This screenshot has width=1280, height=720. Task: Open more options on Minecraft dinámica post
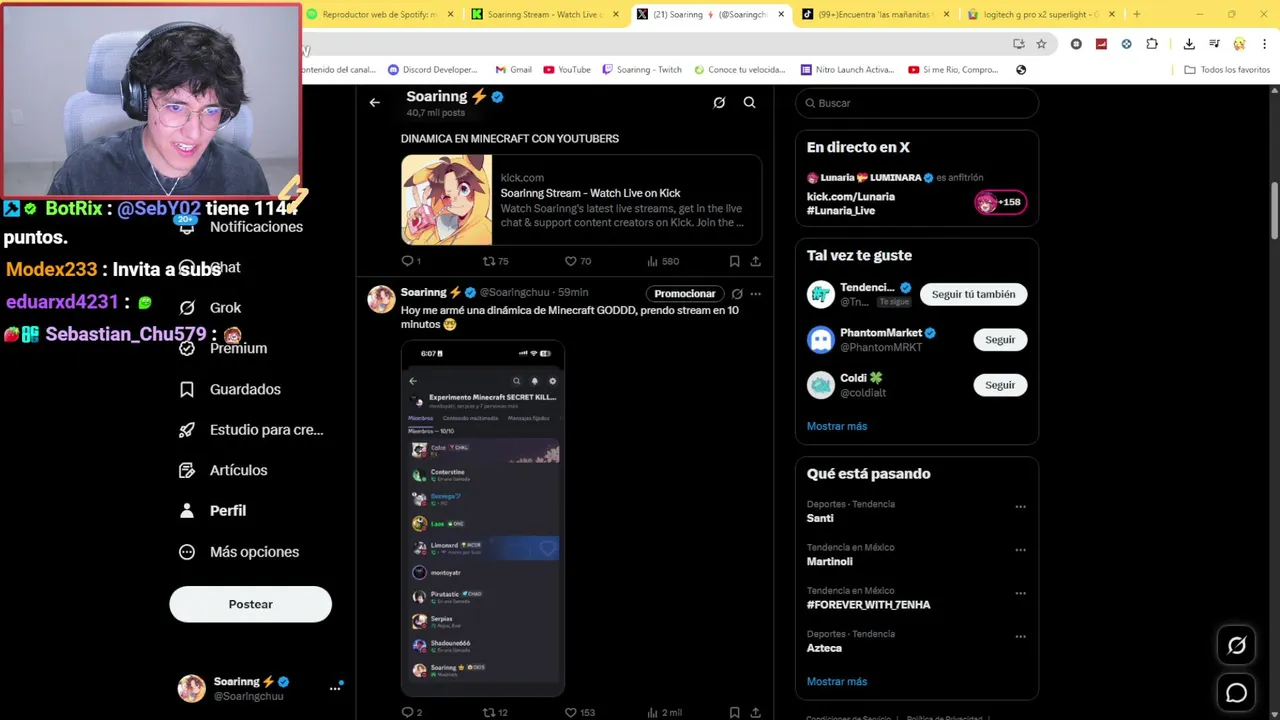[755, 294]
